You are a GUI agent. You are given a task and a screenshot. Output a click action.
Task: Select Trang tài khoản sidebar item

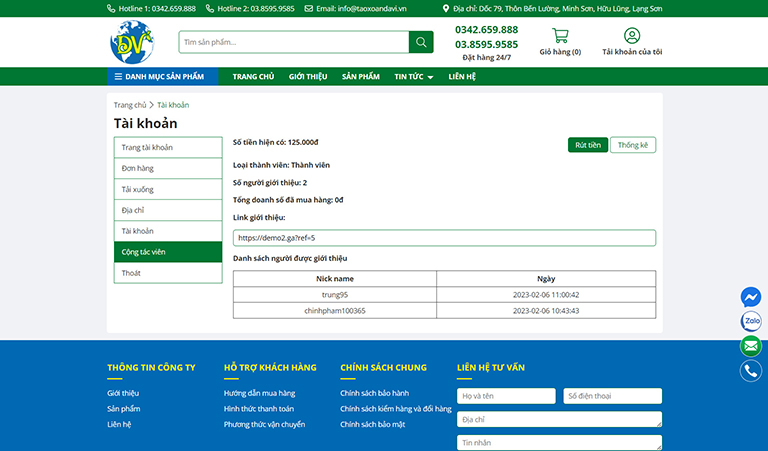168,147
